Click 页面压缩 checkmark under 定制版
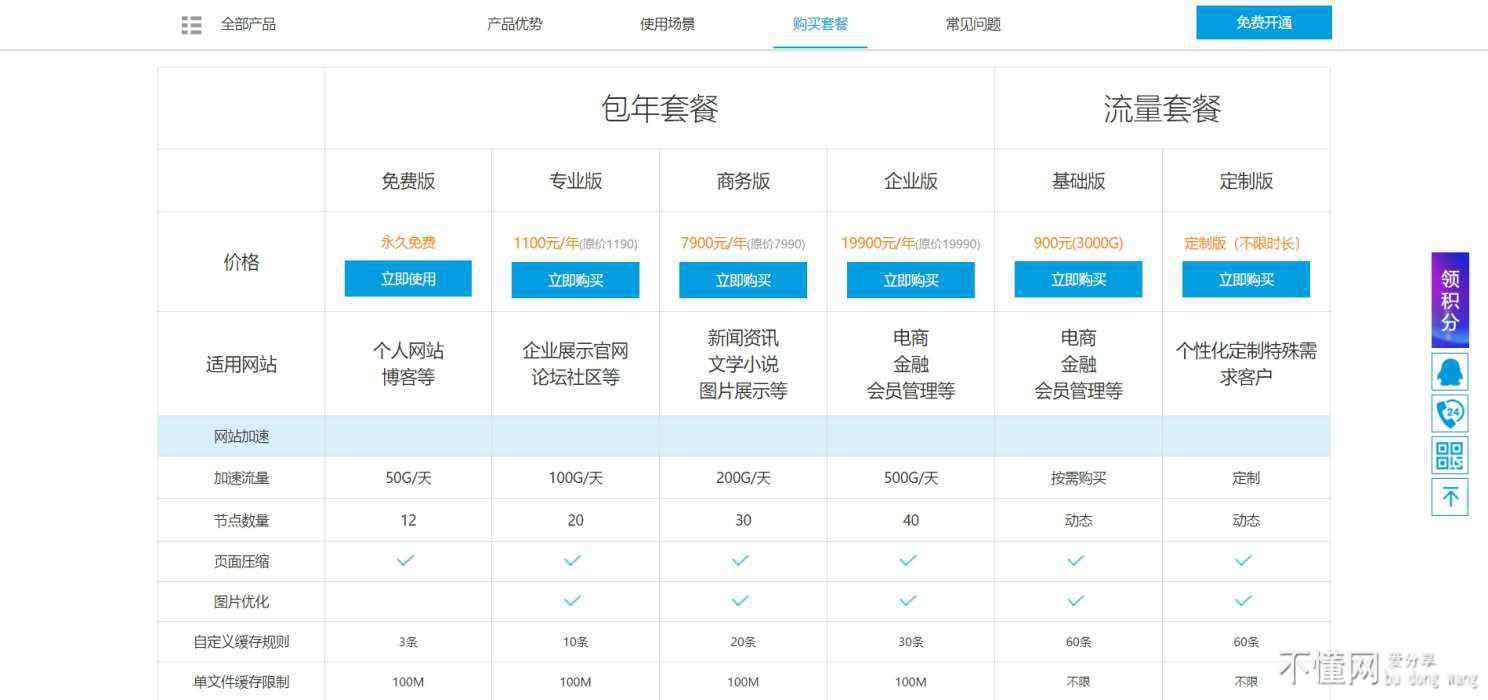Image resolution: width=1488 pixels, height=700 pixels. (x=1243, y=561)
